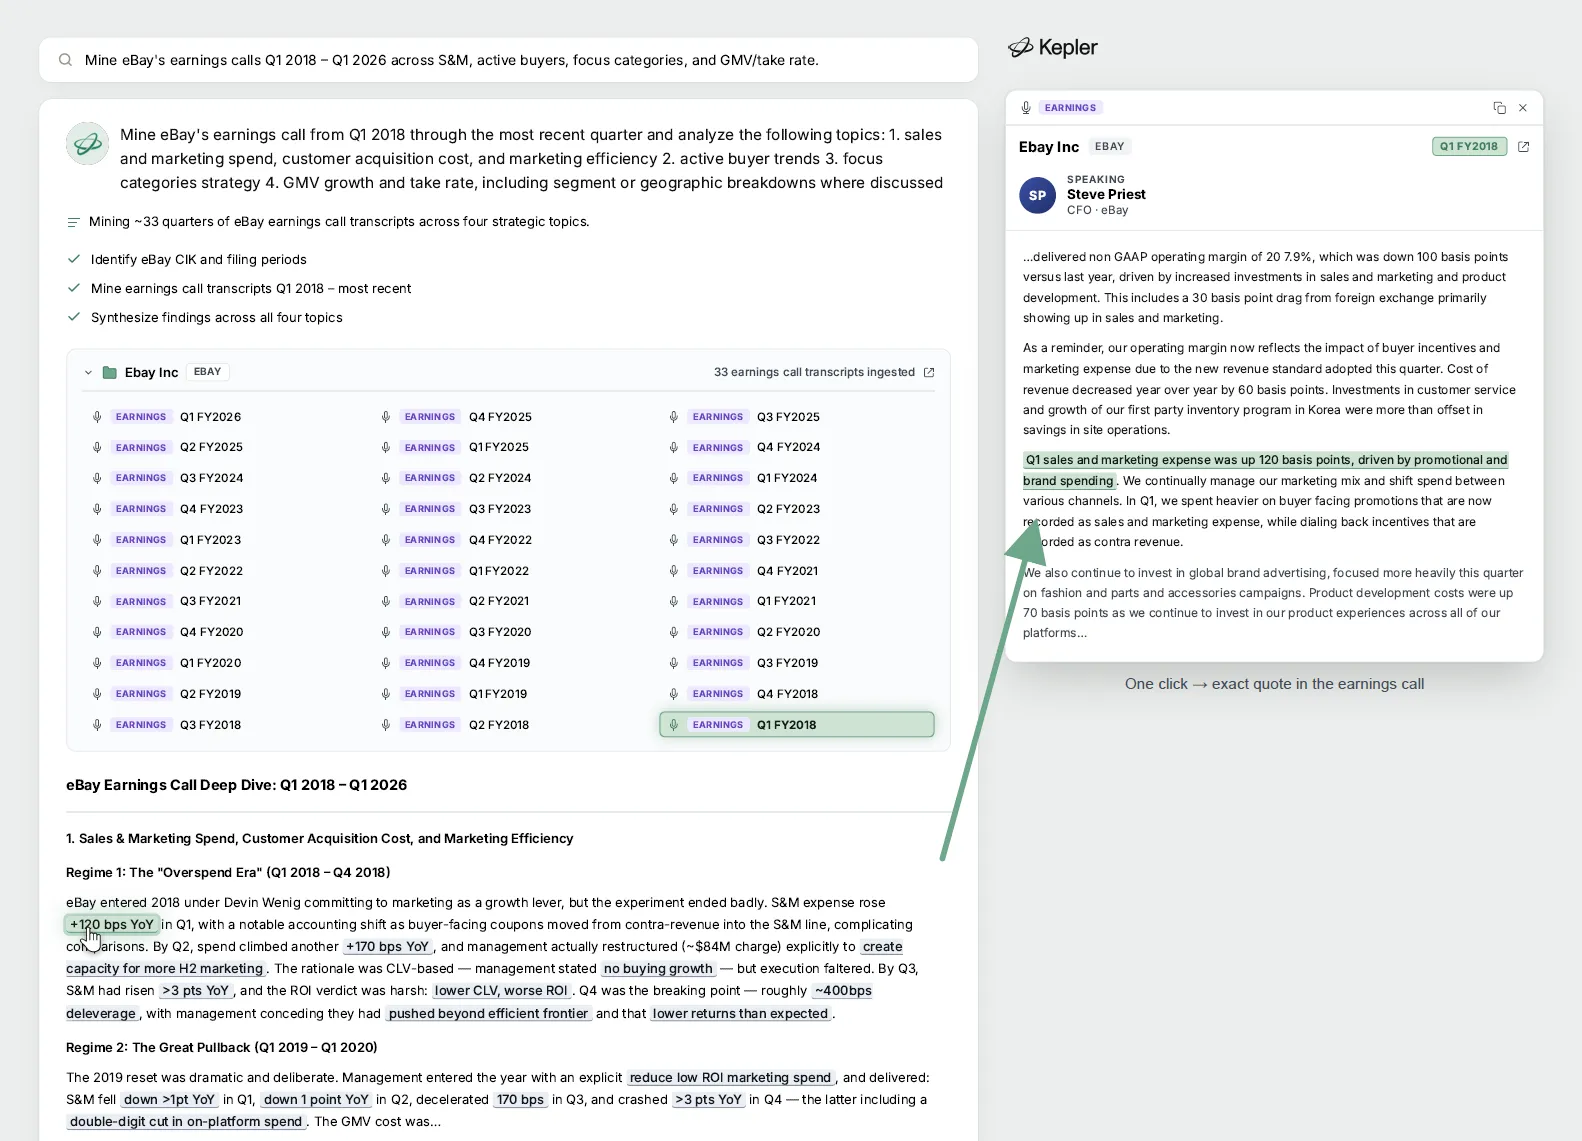Screen dimensions: 1582x1141
Task: Click microphone icon on Q4 FY2018 row
Action: coord(674,694)
